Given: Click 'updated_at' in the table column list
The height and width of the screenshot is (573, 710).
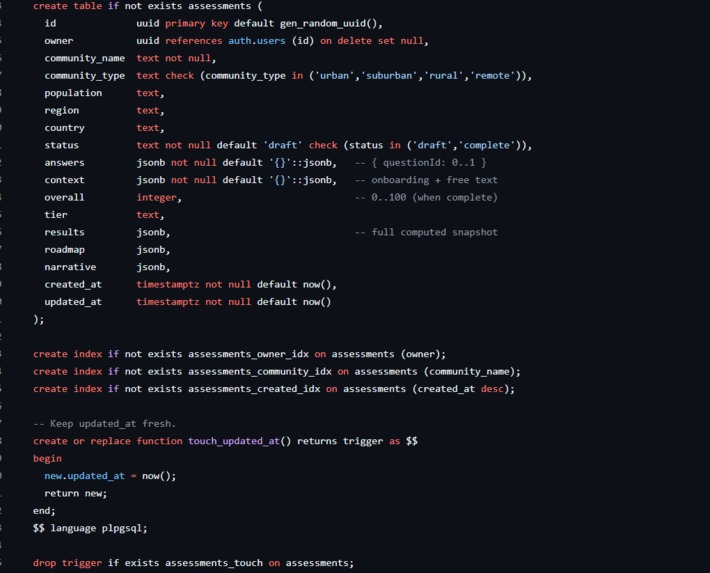Looking at the screenshot, I should pos(73,302).
